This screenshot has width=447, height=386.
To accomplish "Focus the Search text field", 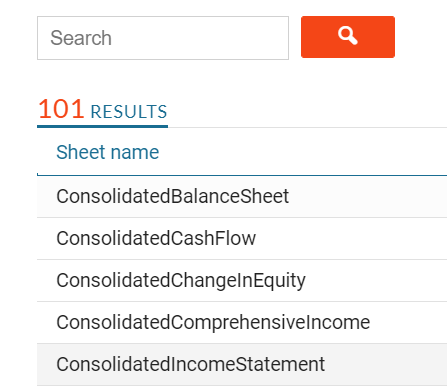I will (x=163, y=38).
